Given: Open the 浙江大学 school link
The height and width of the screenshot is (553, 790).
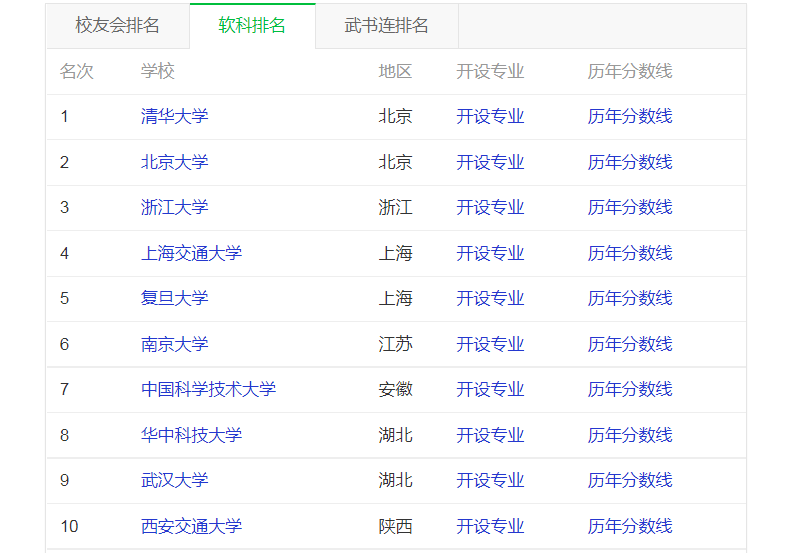Looking at the screenshot, I should pyautogui.click(x=174, y=208).
